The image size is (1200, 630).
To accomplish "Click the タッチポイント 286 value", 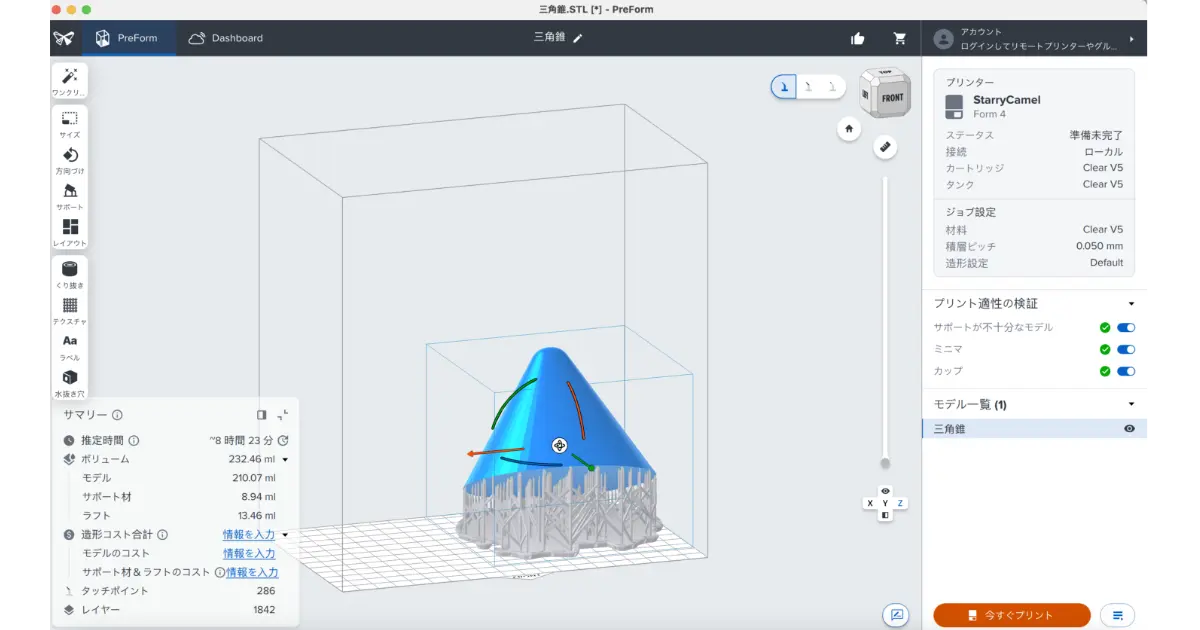I will (266, 591).
